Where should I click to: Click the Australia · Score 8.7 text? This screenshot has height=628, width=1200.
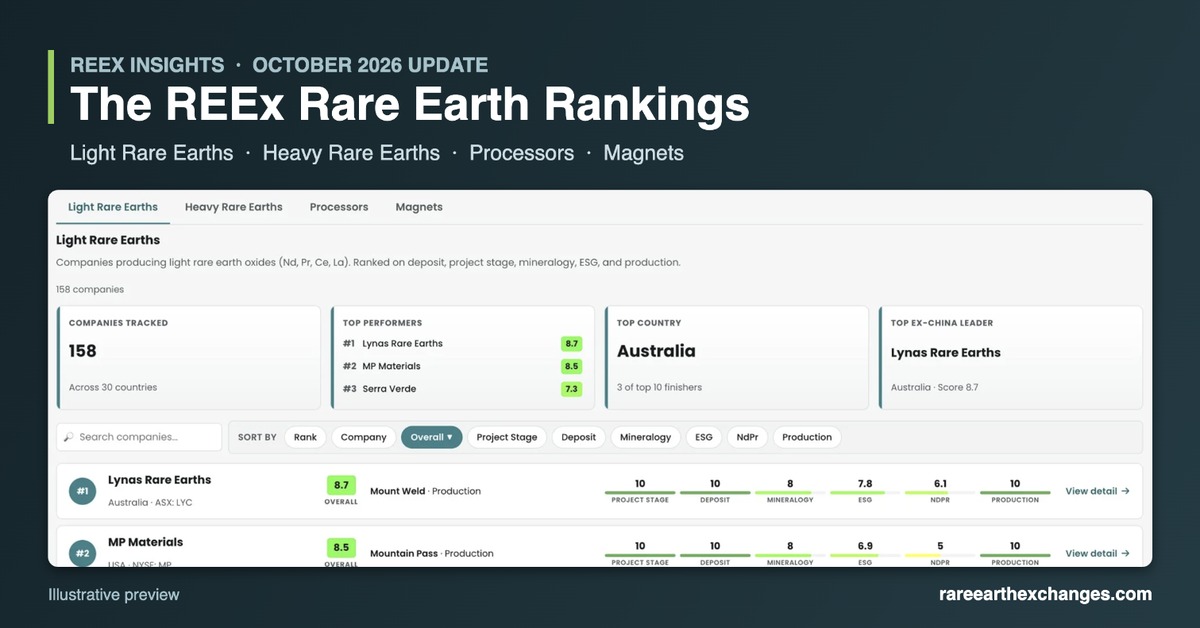(x=935, y=387)
